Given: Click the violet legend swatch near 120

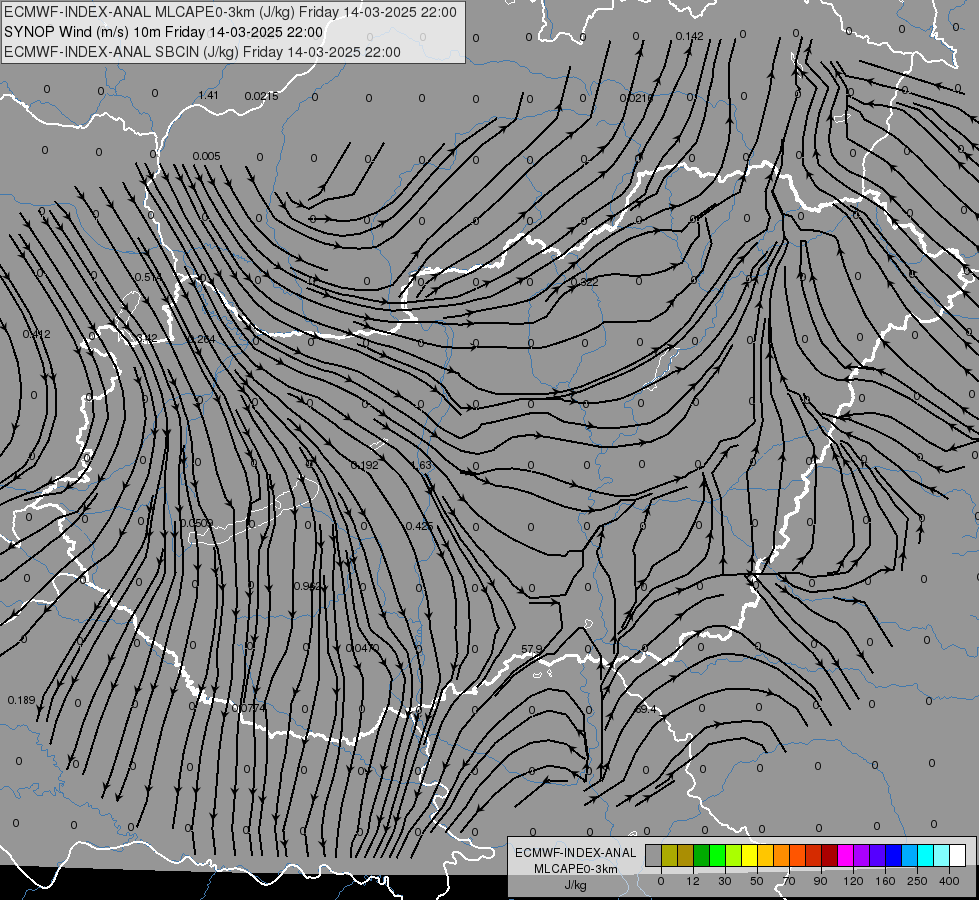Looking at the screenshot, I should [x=862, y=856].
